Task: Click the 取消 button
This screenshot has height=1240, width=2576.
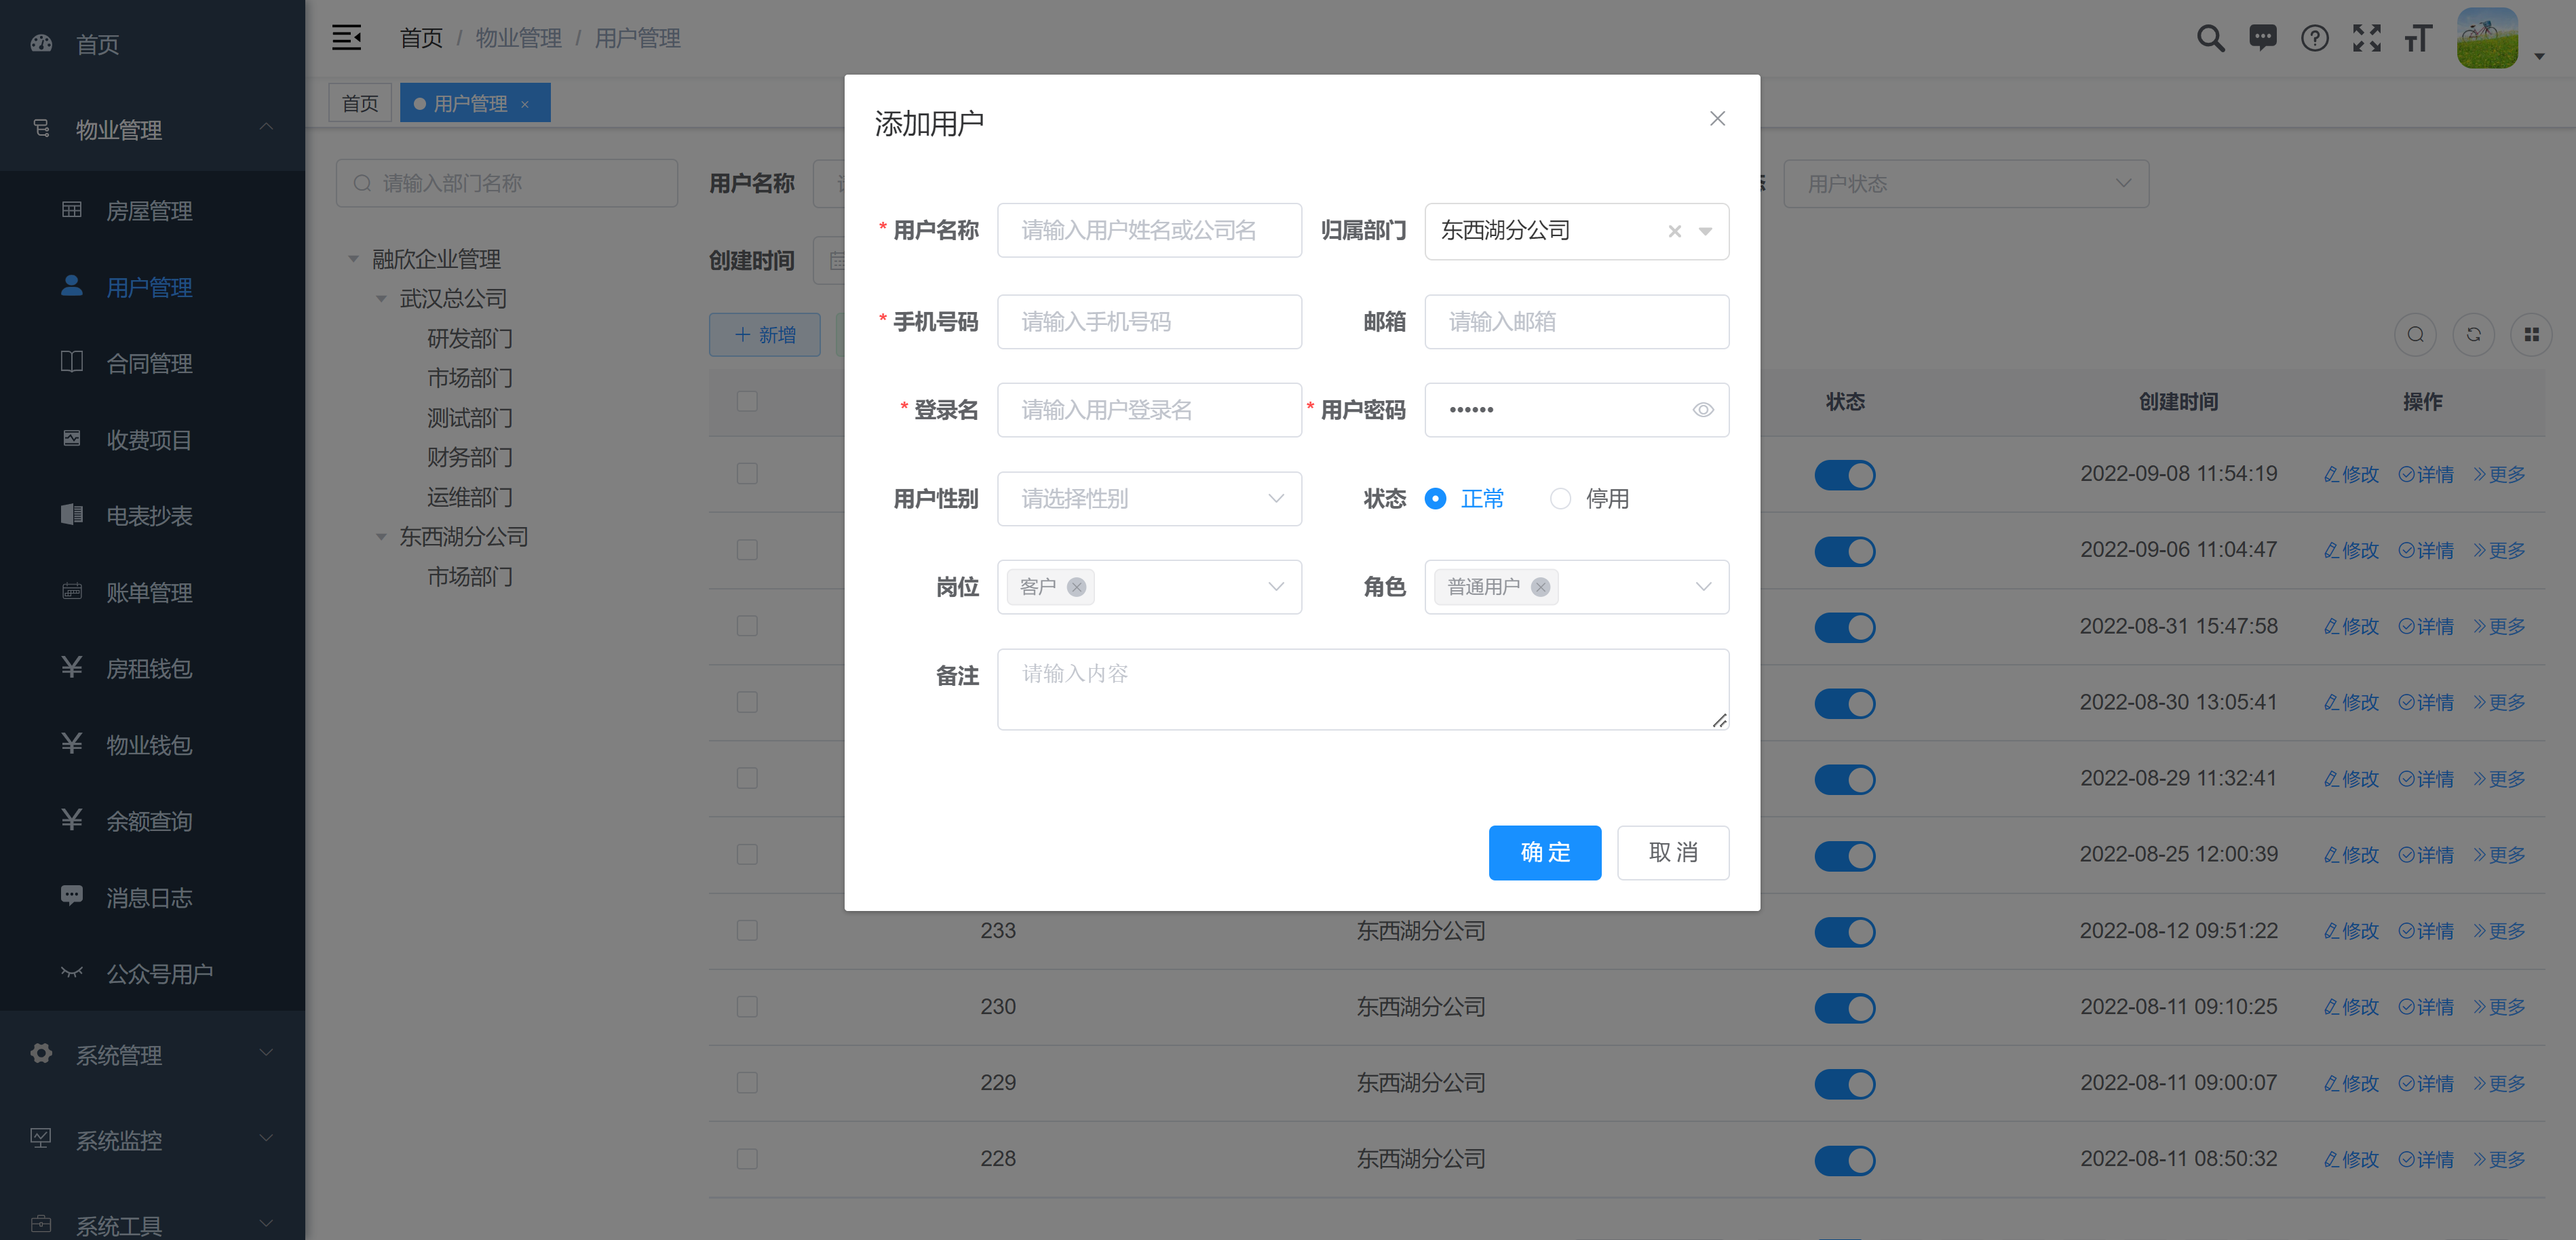Action: coord(1672,853)
